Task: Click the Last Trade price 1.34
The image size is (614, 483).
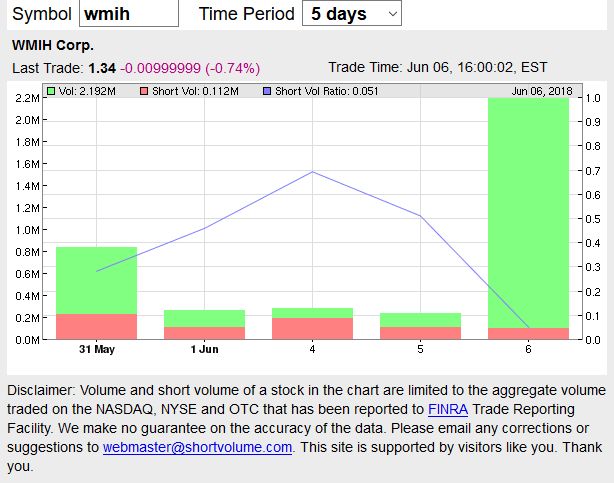Action: click(x=102, y=68)
